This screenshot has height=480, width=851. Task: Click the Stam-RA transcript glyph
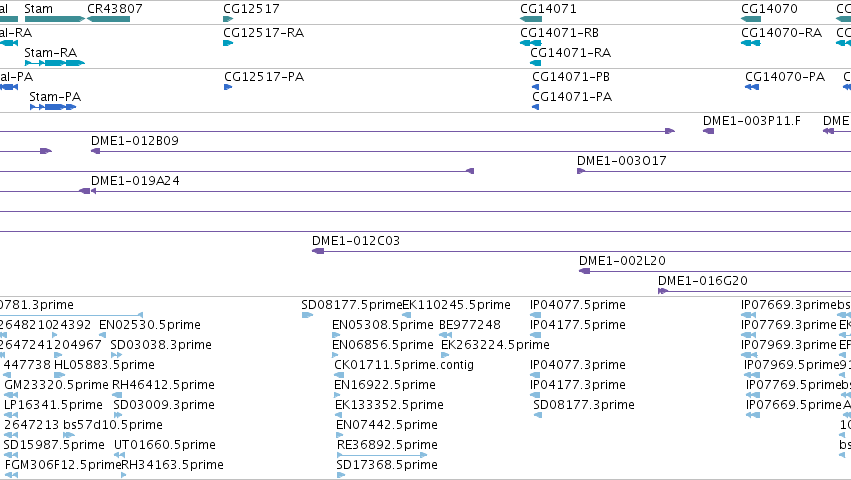pyautogui.click(x=55, y=63)
